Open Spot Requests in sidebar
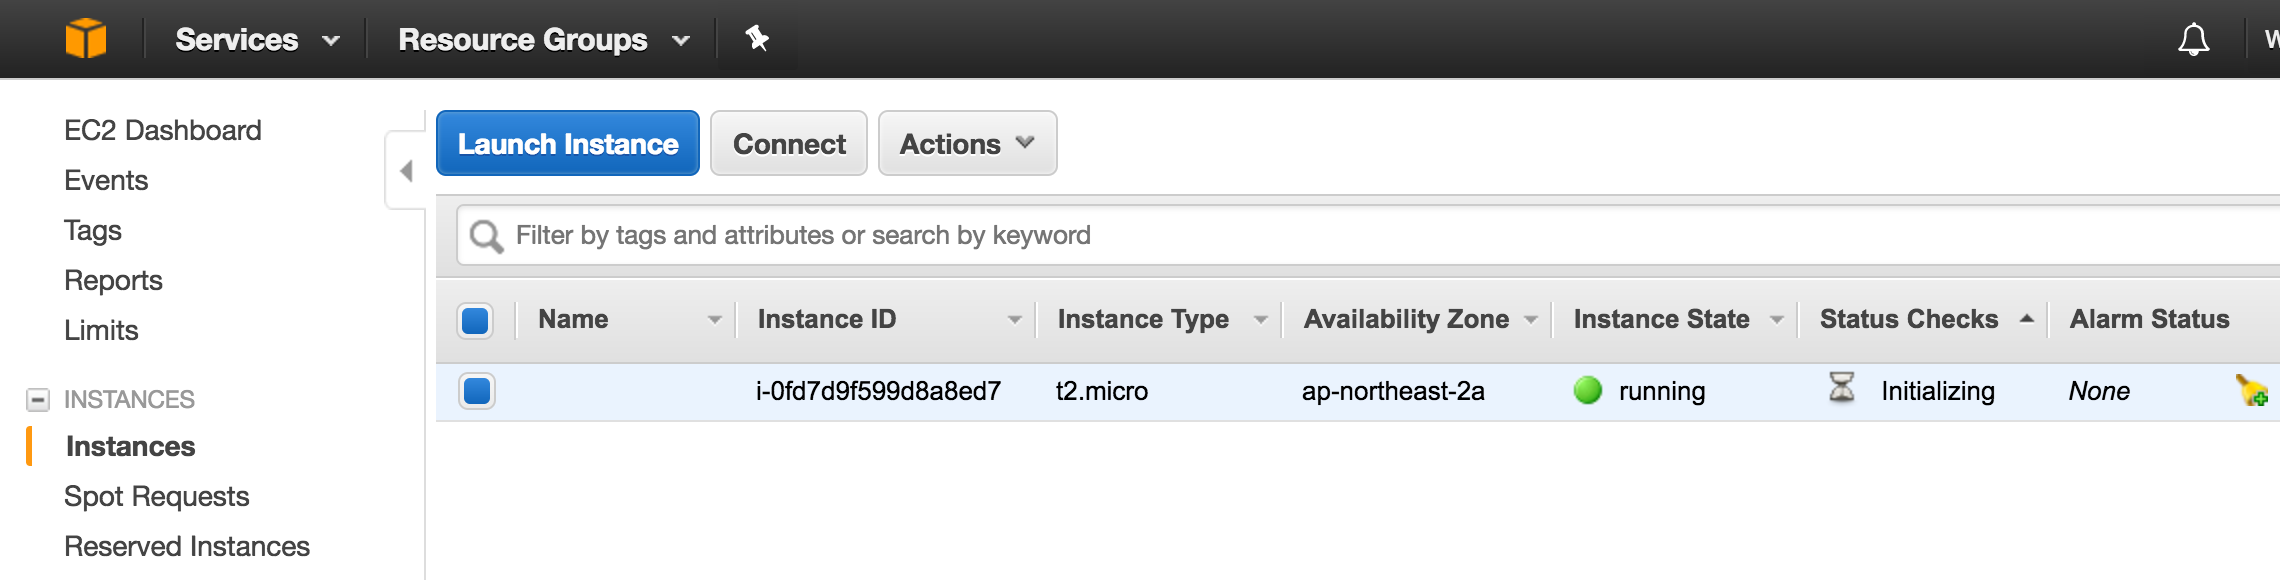Image resolution: width=2280 pixels, height=580 pixels. point(156,496)
